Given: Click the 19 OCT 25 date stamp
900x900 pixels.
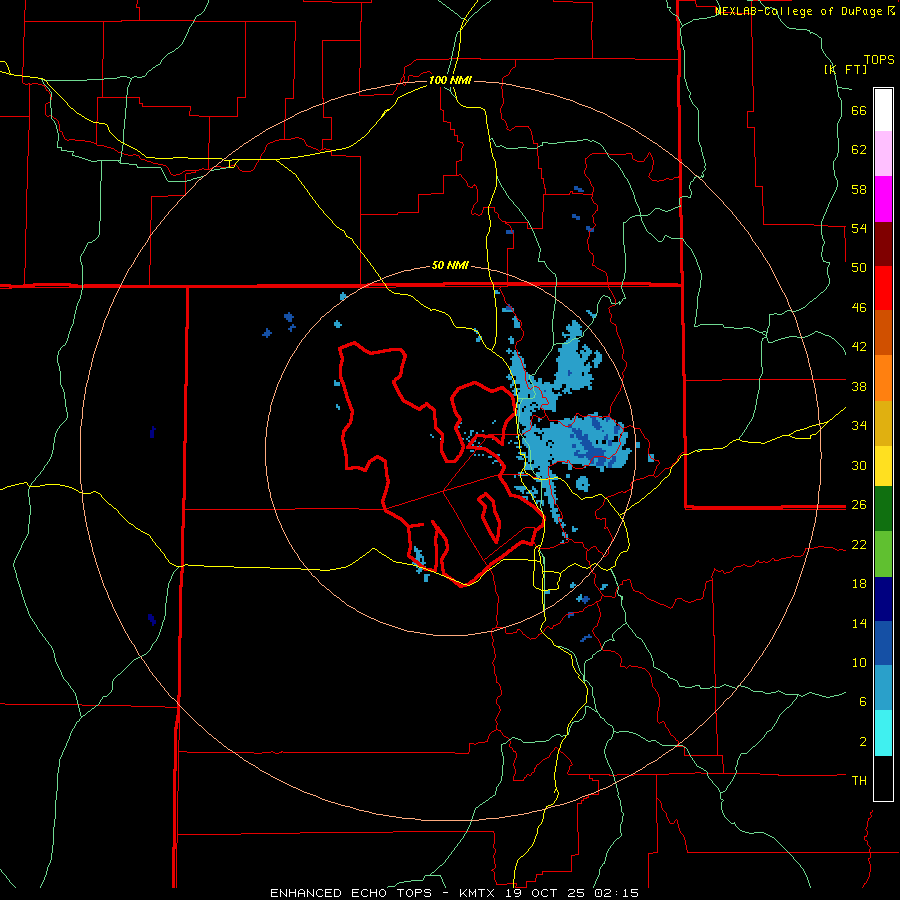Looking at the screenshot, I should click(548, 893).
